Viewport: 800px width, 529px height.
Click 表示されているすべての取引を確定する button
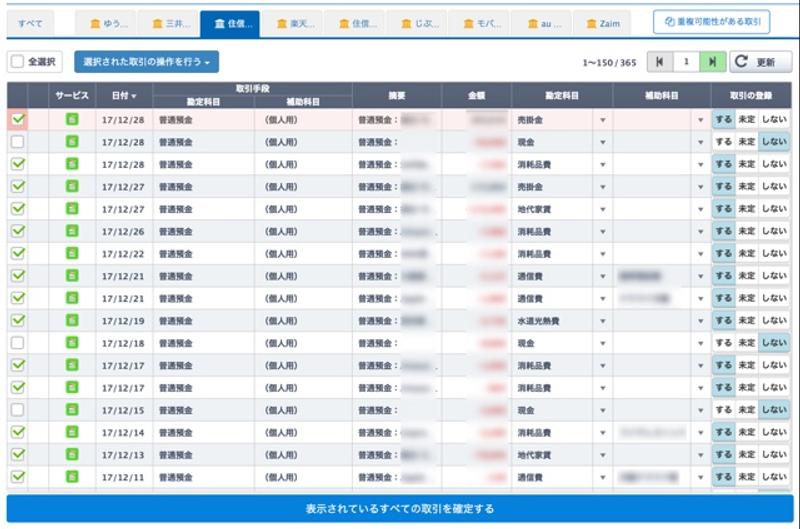point(400,509)
